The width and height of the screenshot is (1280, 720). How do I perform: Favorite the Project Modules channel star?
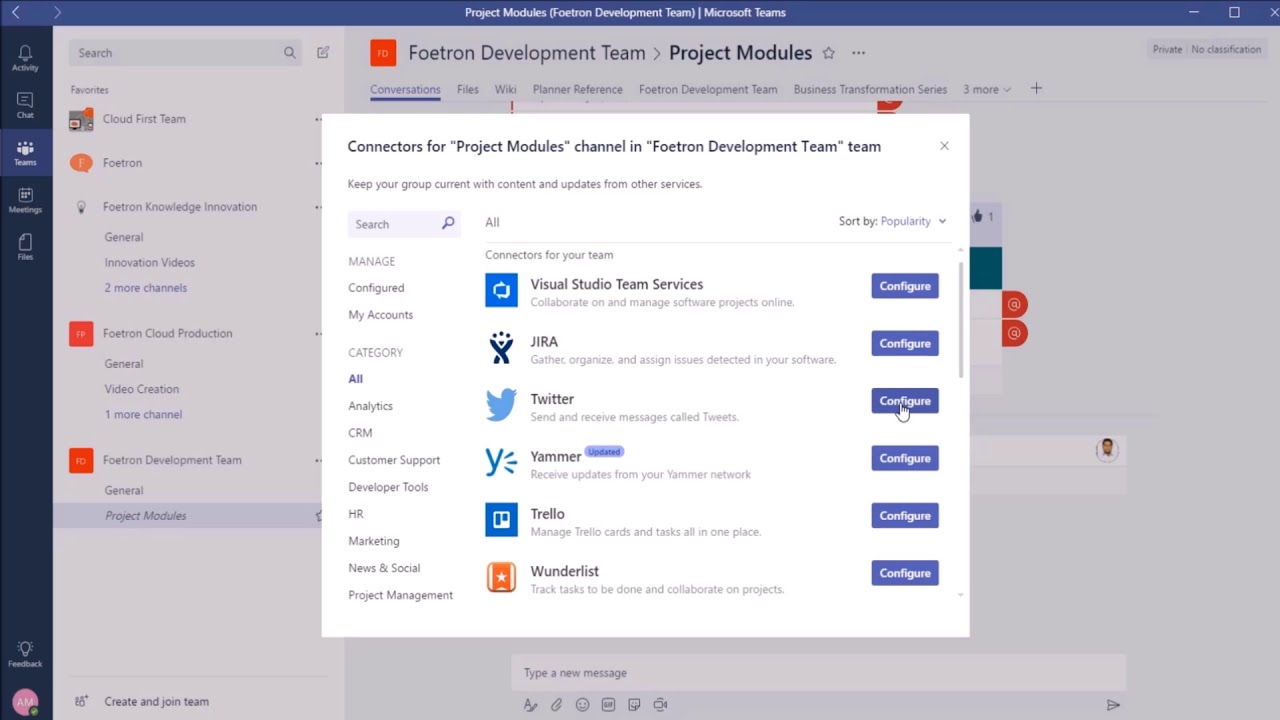(x=828, y=53)
